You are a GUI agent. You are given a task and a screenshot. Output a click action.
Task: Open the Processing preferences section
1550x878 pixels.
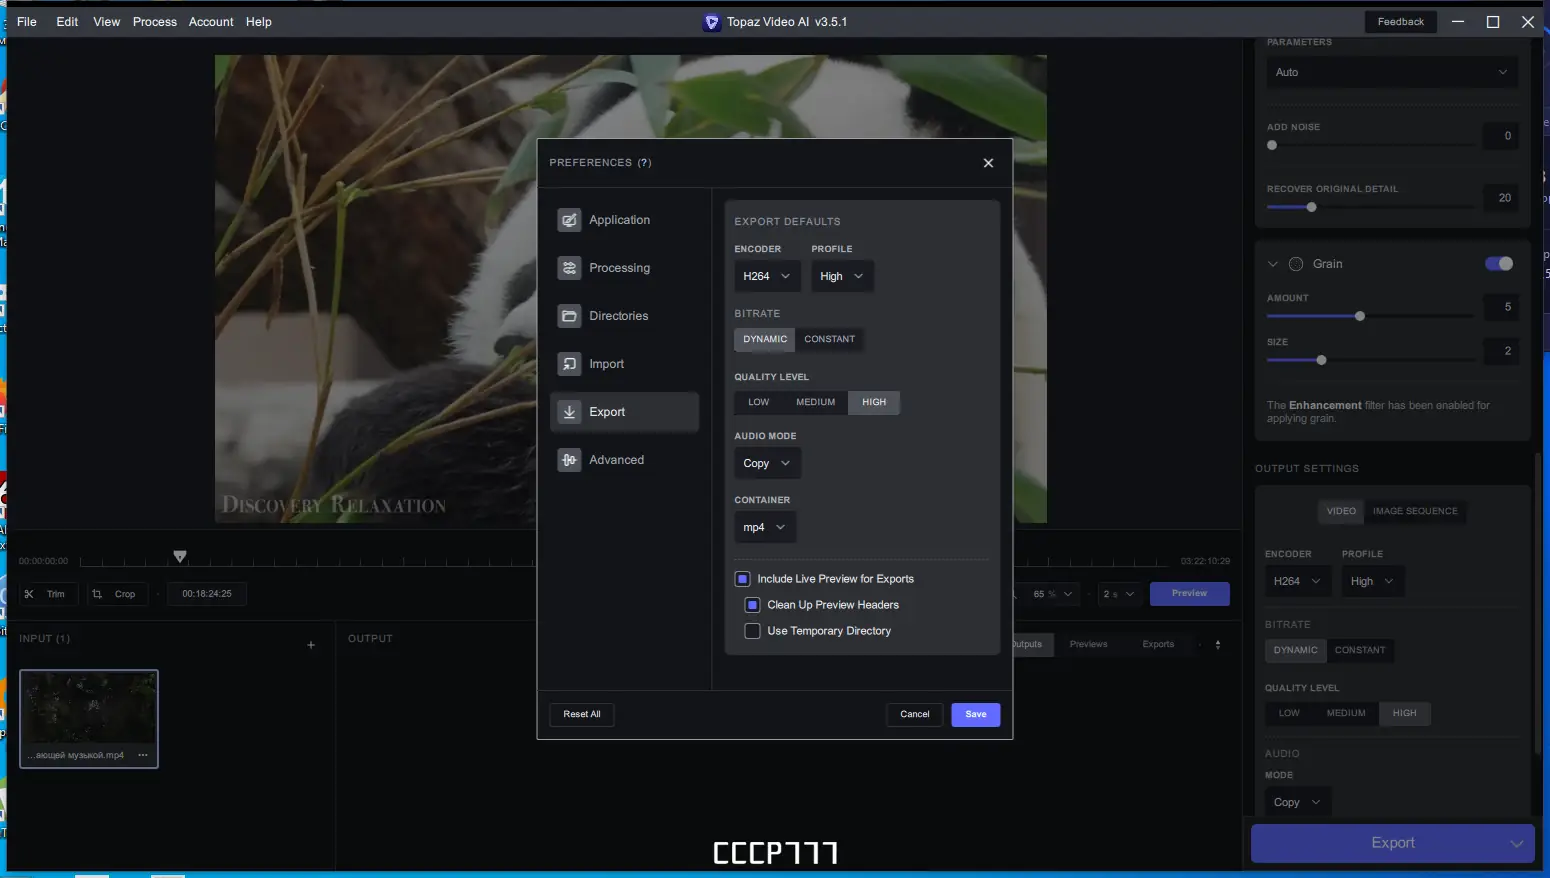[624, 268]
